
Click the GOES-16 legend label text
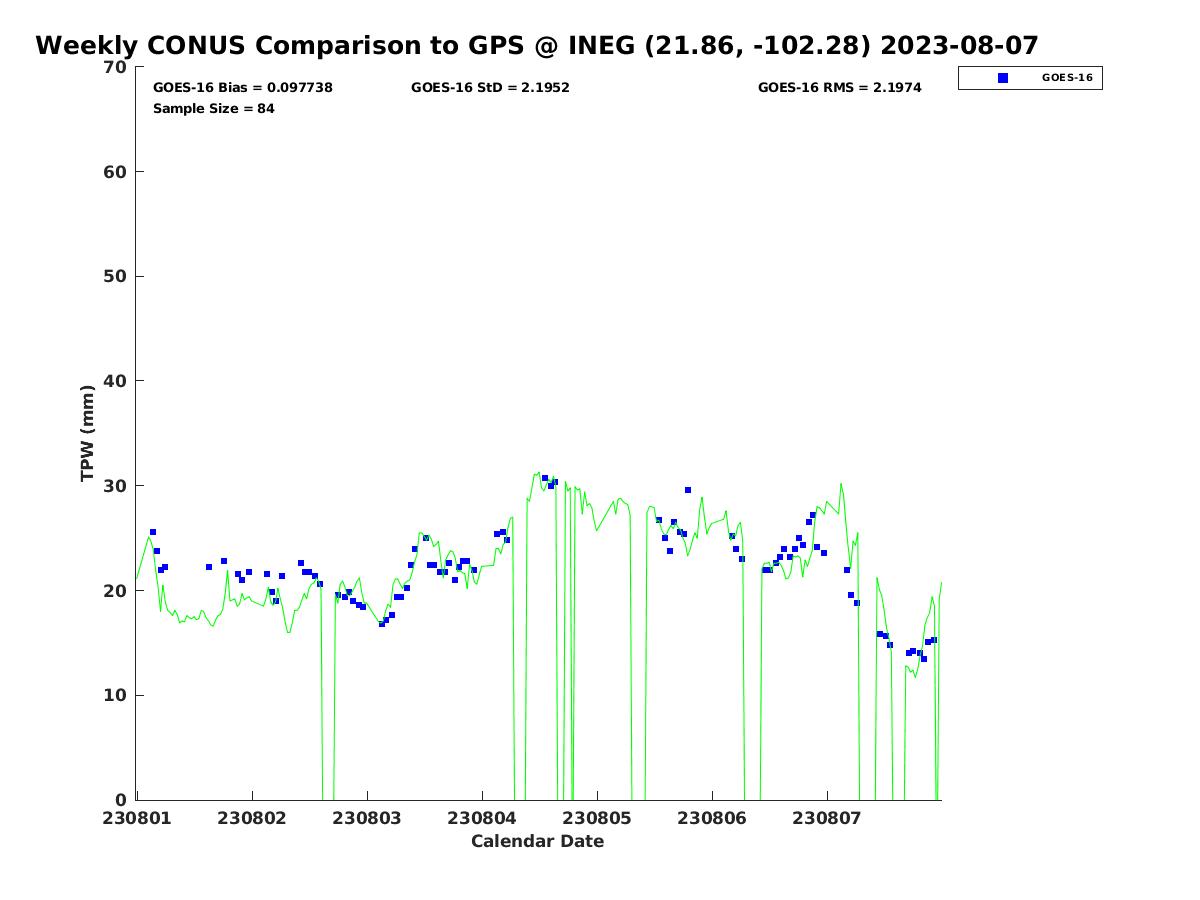1067,78
